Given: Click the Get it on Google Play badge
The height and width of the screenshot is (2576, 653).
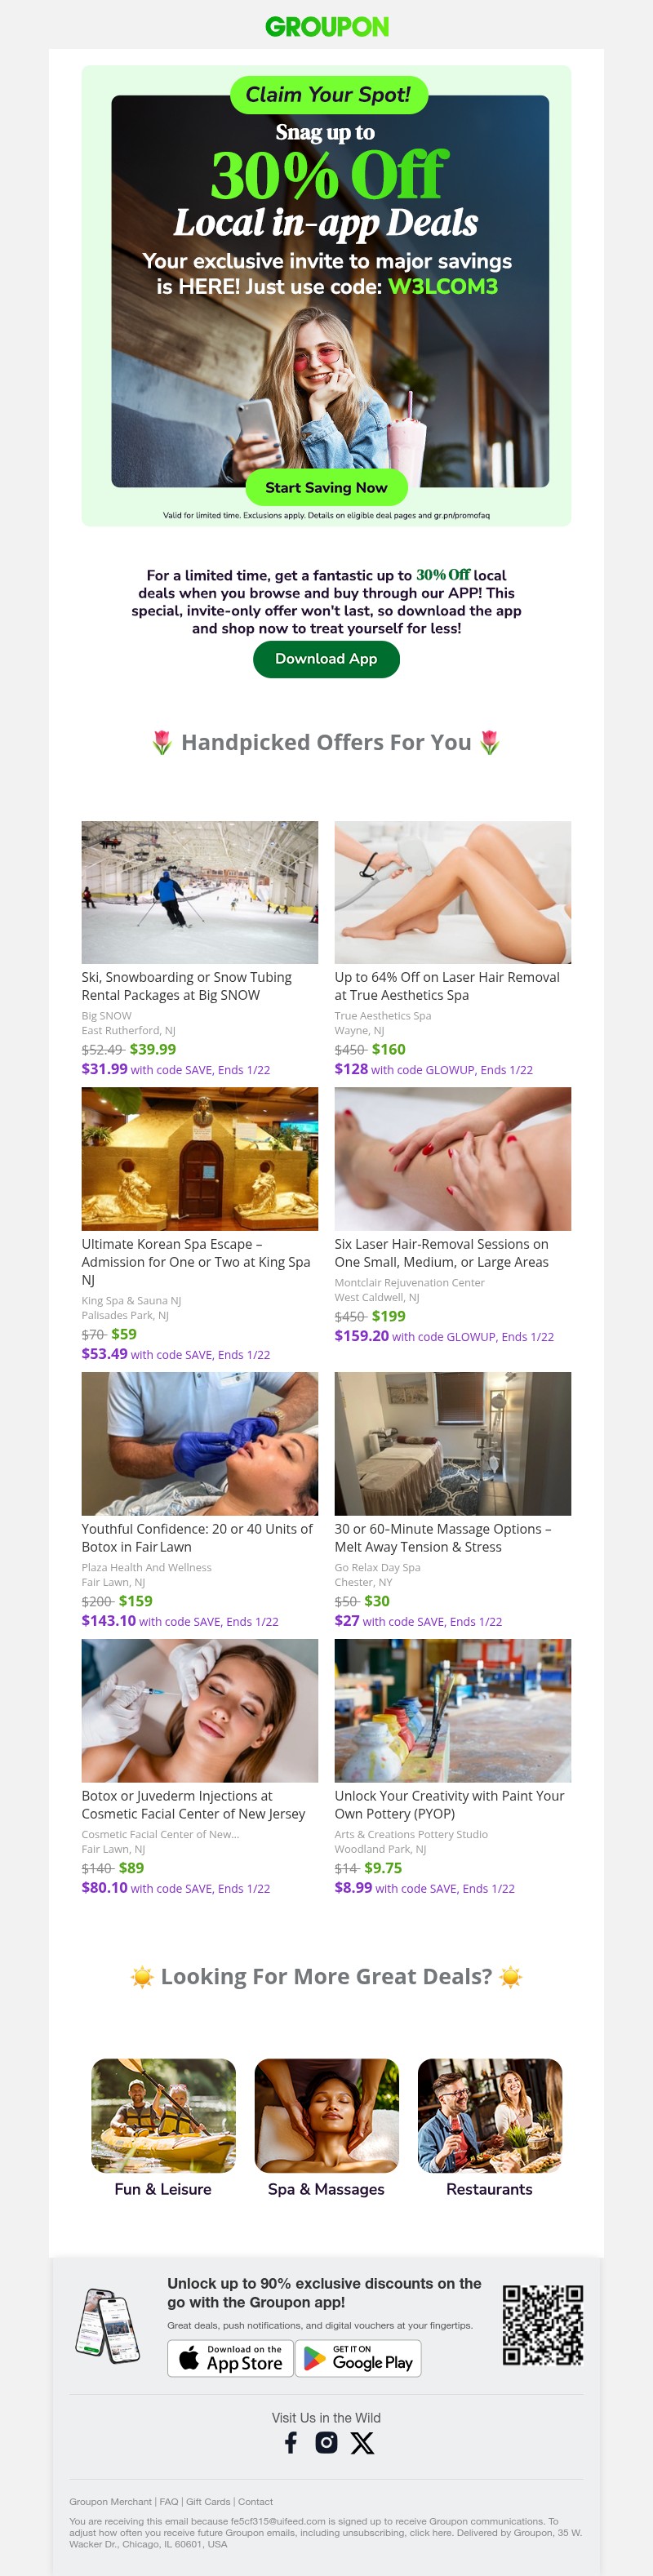Looking at the screenshot, I should tap(359, 2359).
